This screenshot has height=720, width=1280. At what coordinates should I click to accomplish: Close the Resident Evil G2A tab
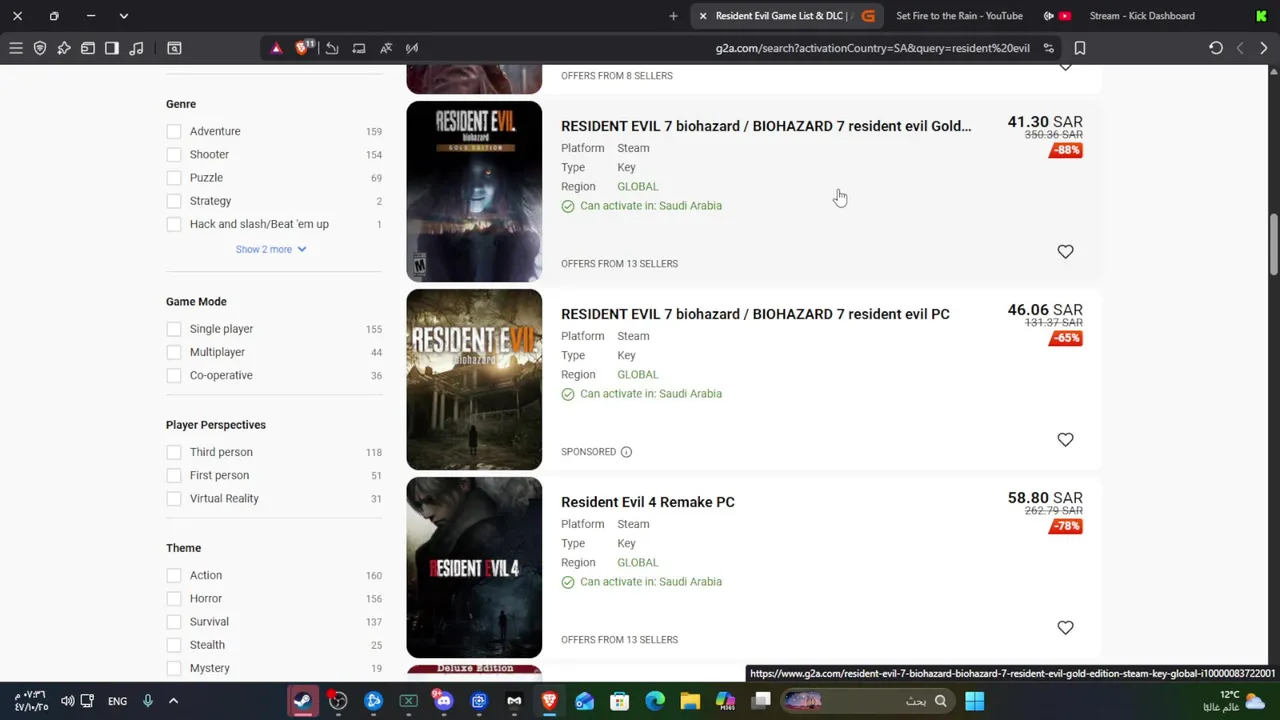[703, 16]
